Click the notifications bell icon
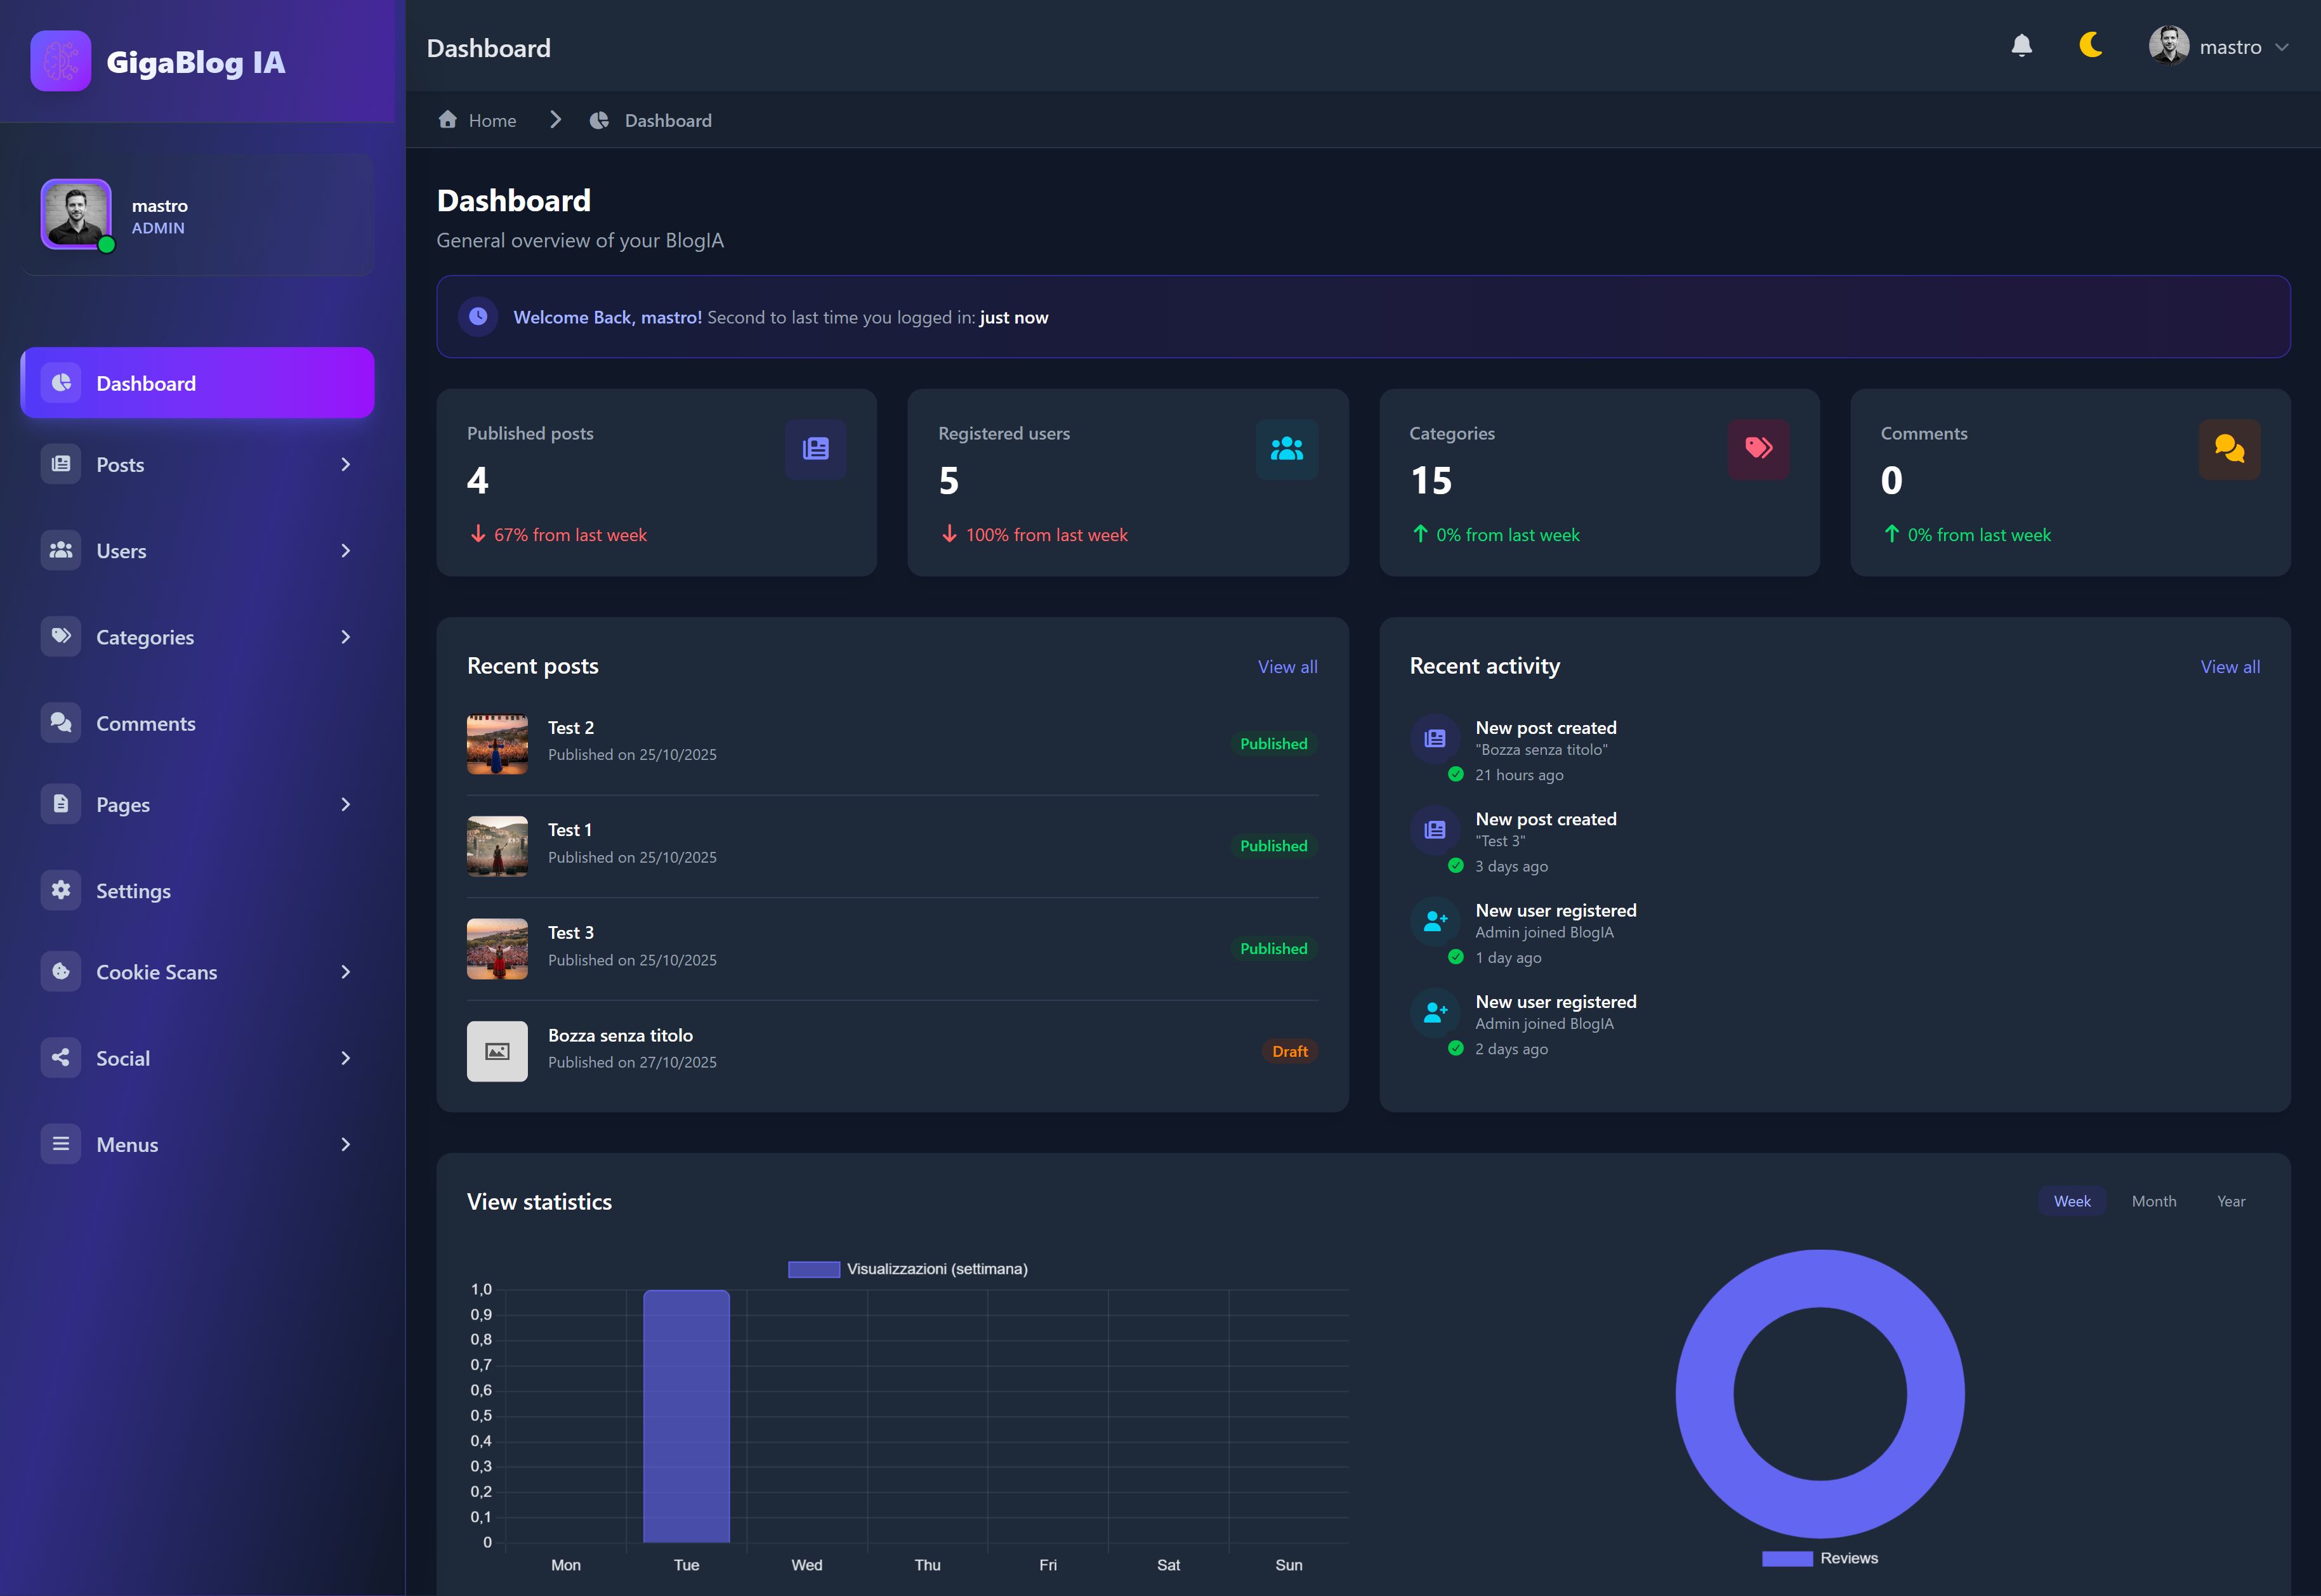This screenshot has width=2321, height=1596. 2021,46
